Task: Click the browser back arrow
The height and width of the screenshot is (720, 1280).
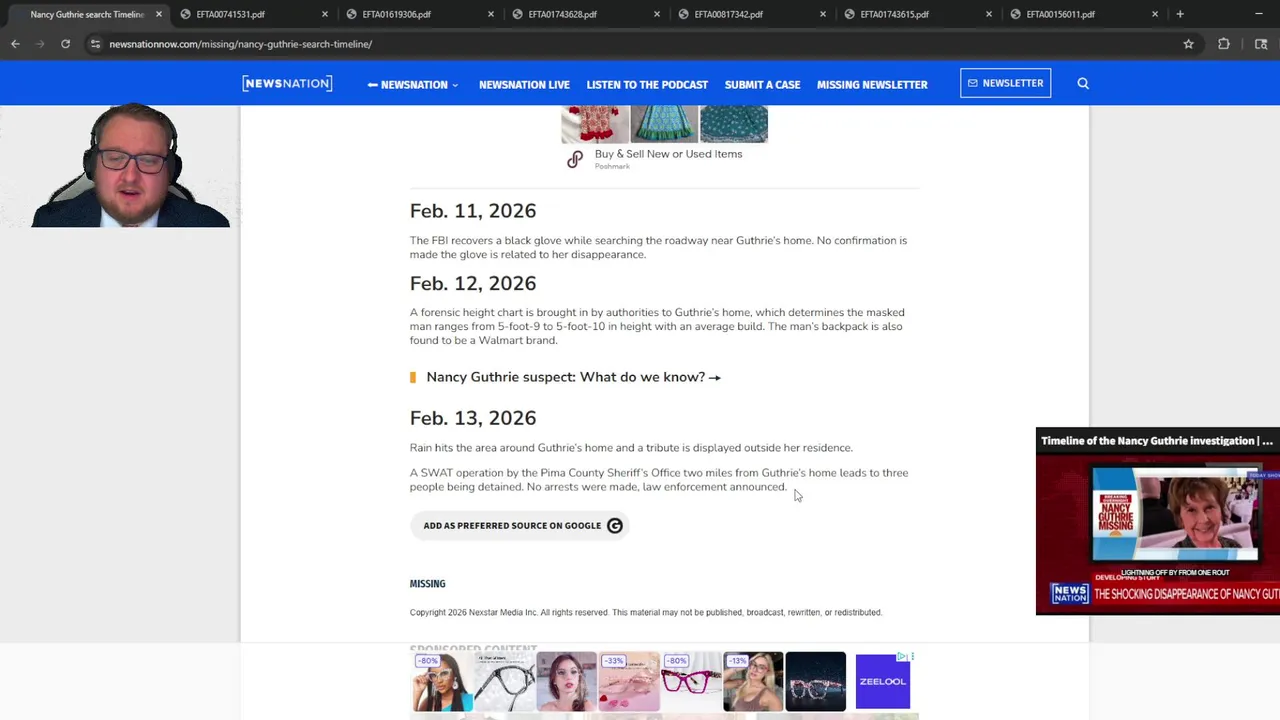Action: pos(15,44)
